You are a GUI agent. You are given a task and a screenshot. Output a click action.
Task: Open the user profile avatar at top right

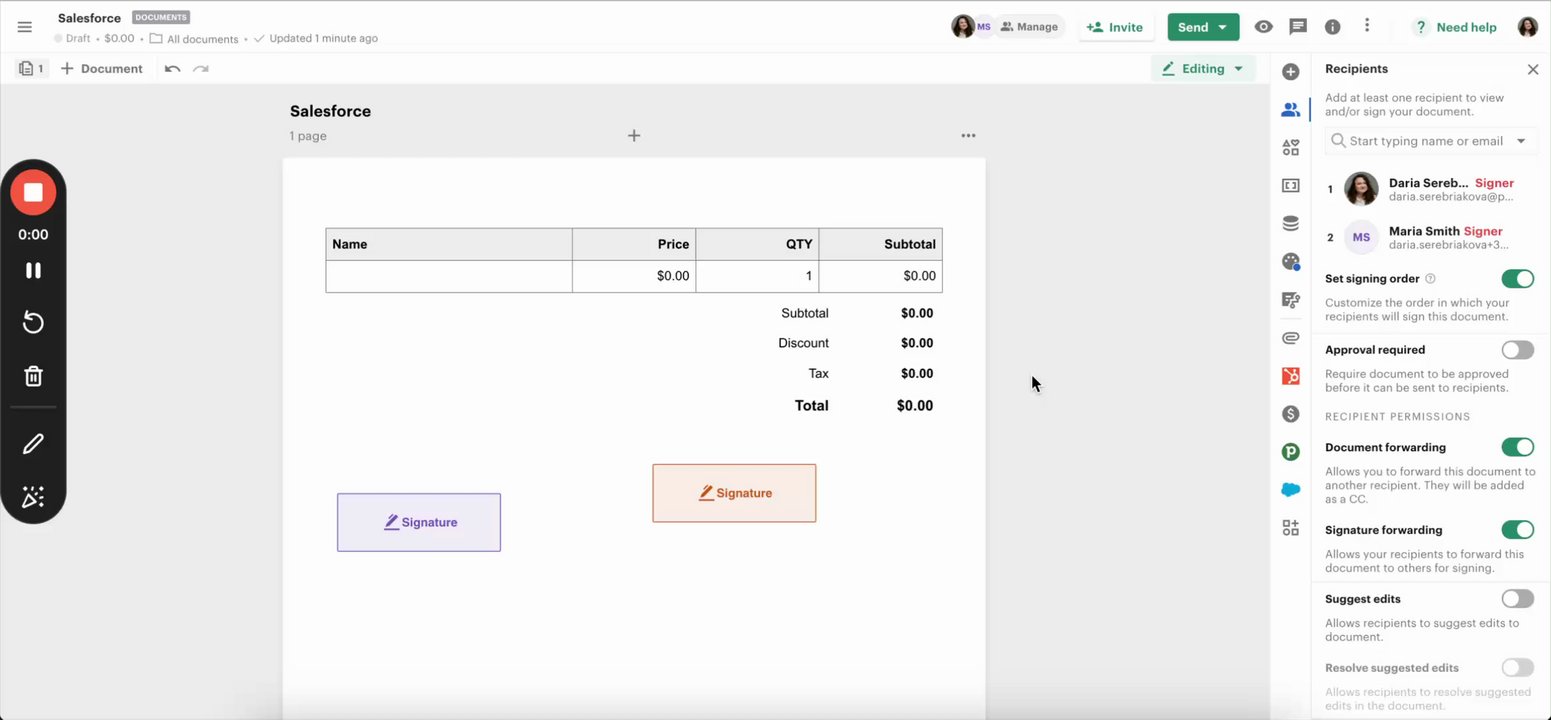[x=1528, y=27]
